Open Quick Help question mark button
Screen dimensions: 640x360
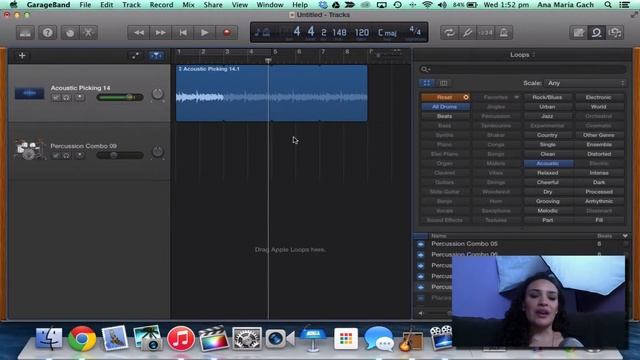47,33
